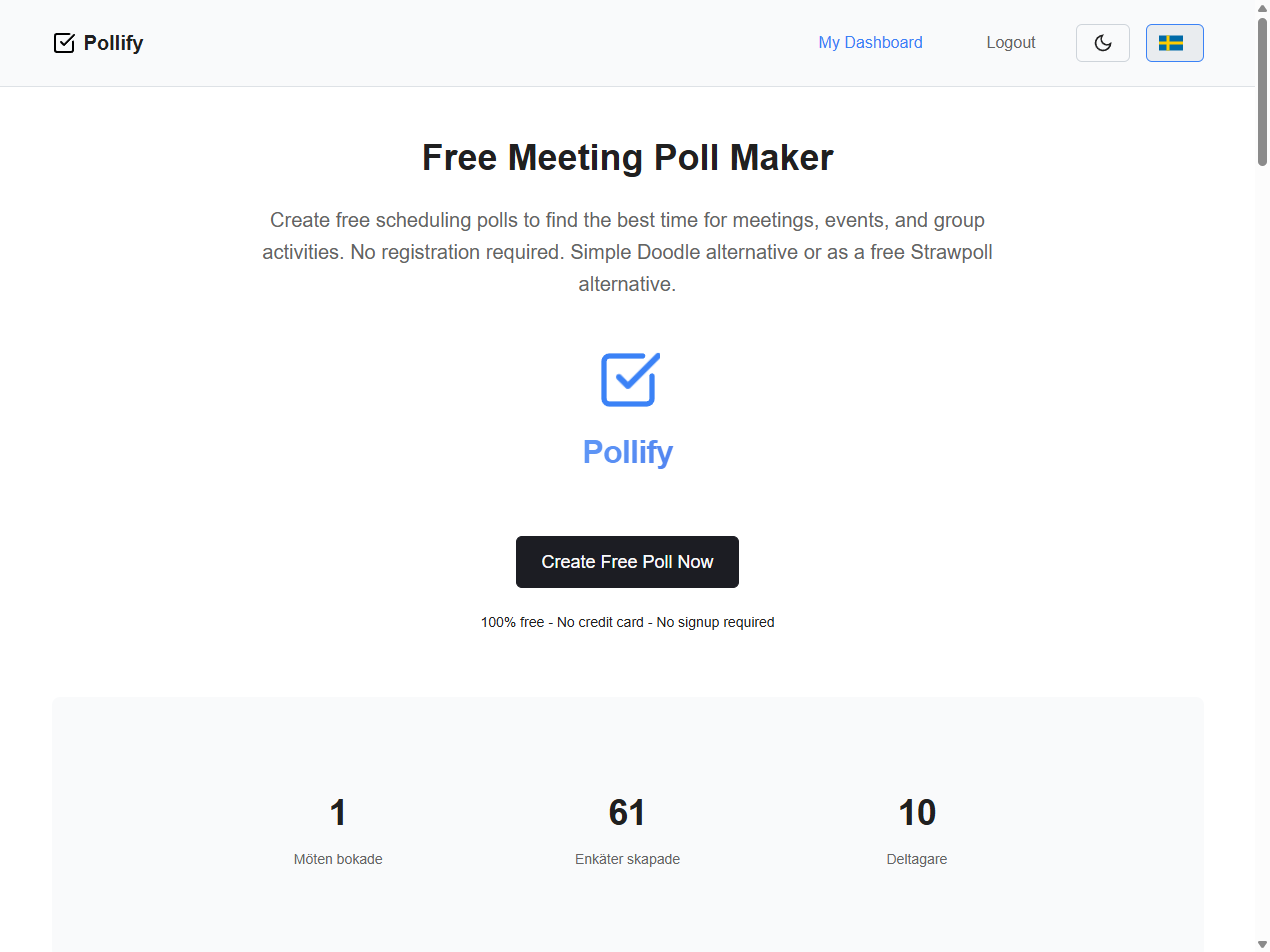Viewport: 1270px width, 952px height.
Task: Activate dark theme with the crescent icon
Action: click(x=1102, y=42)
